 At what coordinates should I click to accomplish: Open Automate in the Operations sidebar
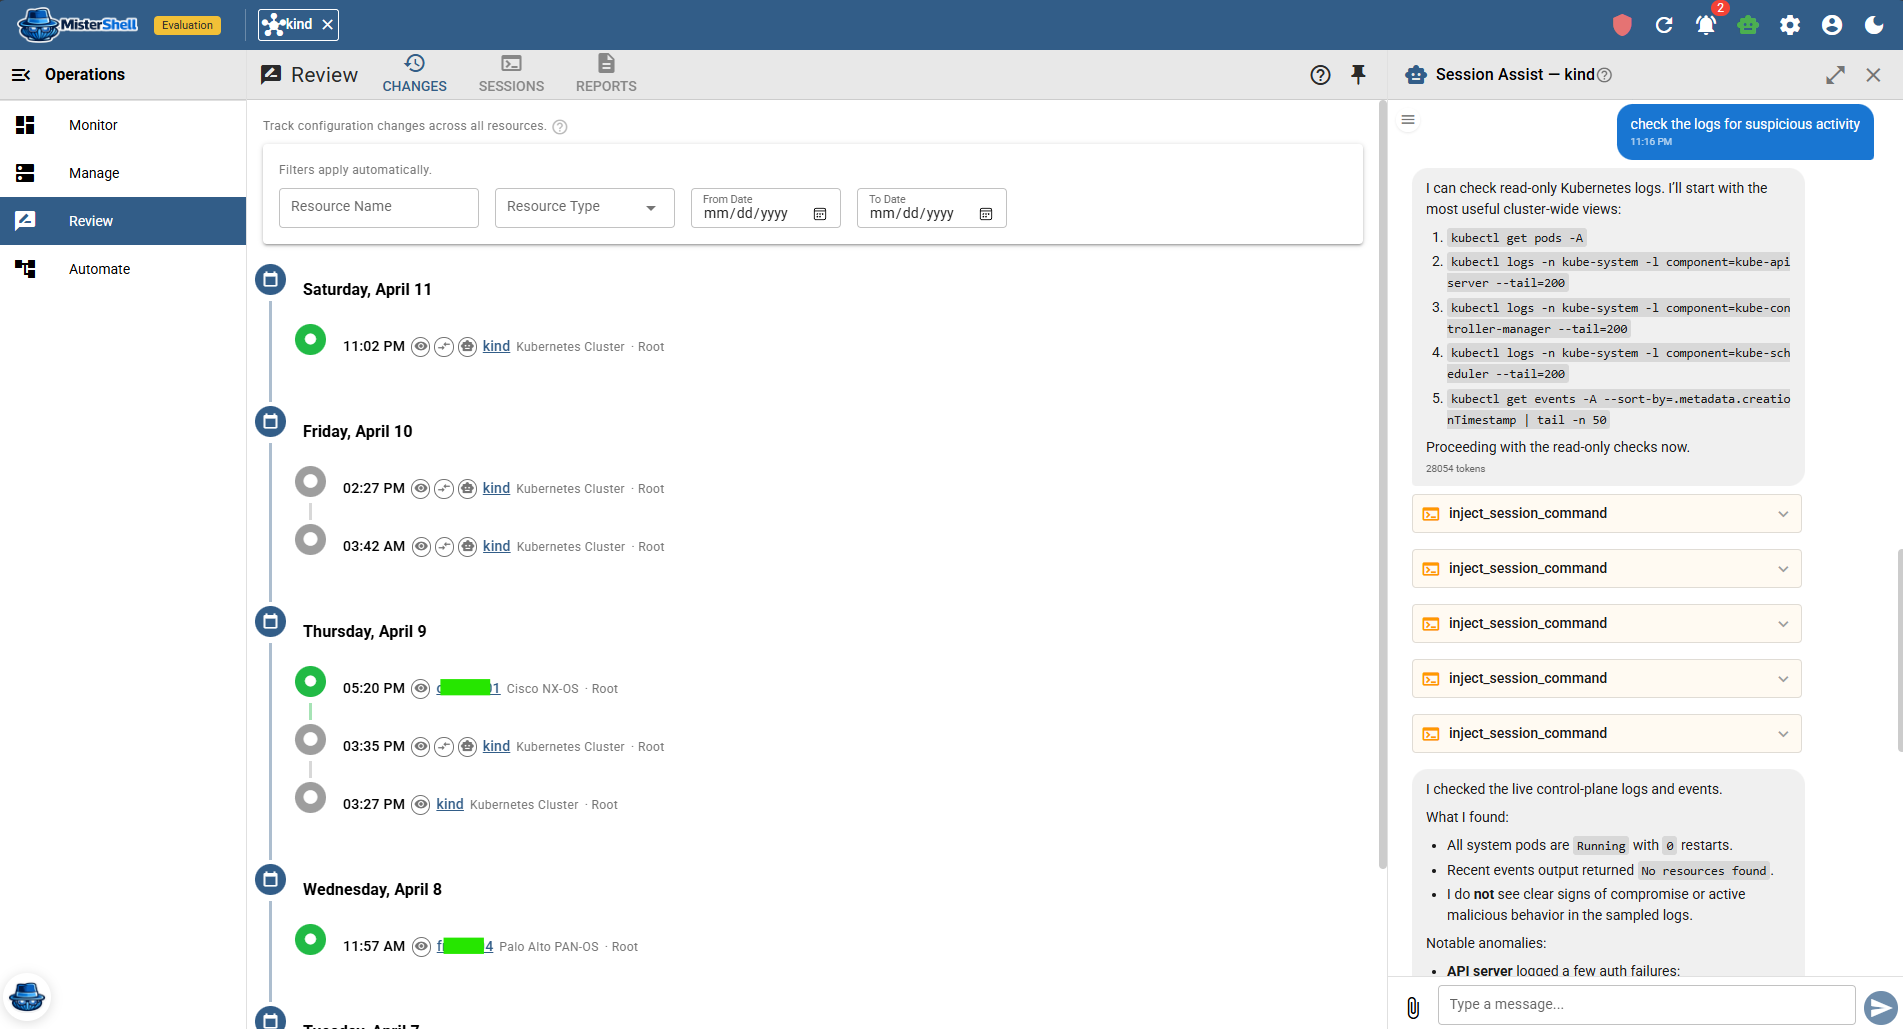pyautogui.click(x=123, y=269)
